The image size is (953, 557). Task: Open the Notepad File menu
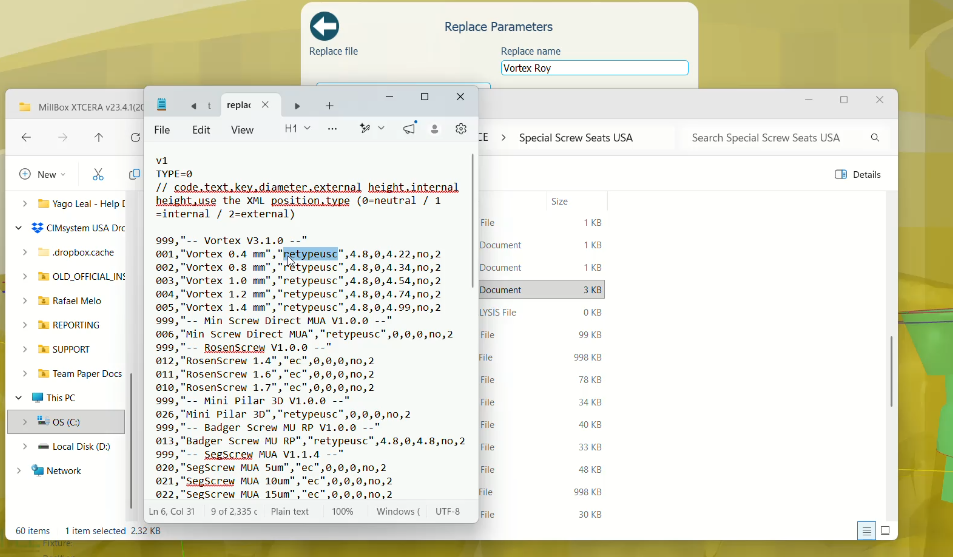162,130
